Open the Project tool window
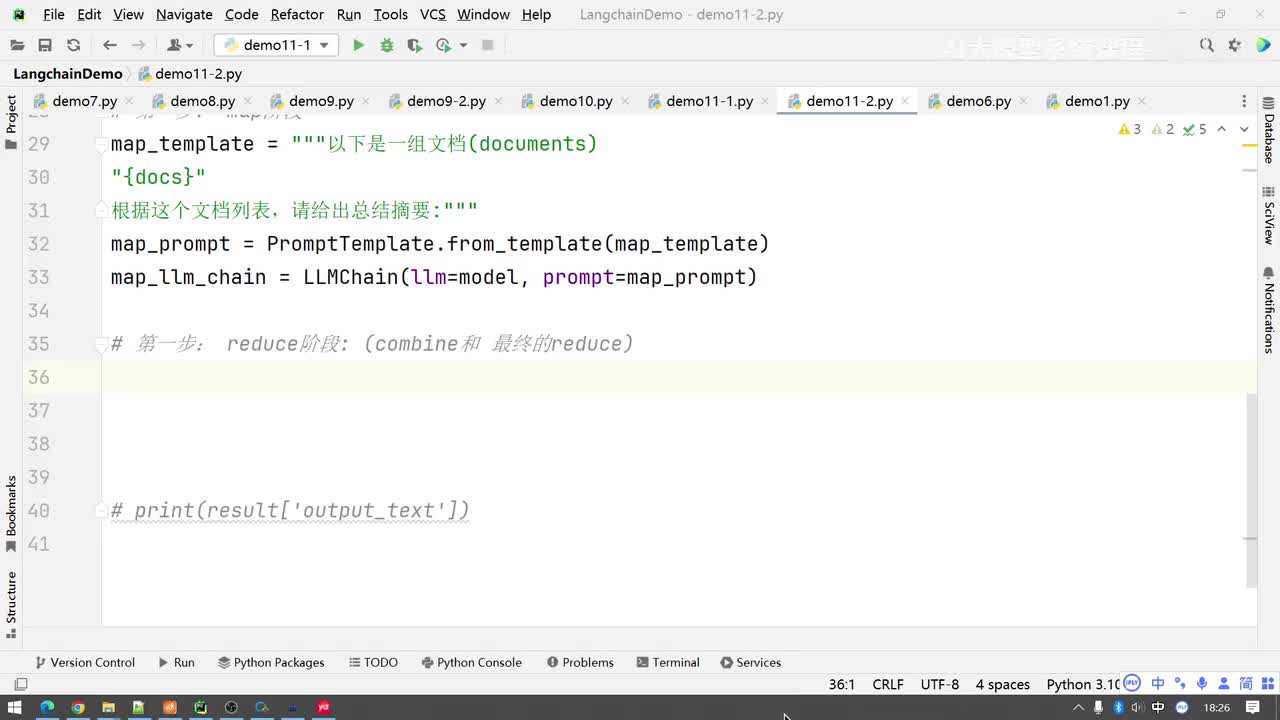 coord(11,122)
